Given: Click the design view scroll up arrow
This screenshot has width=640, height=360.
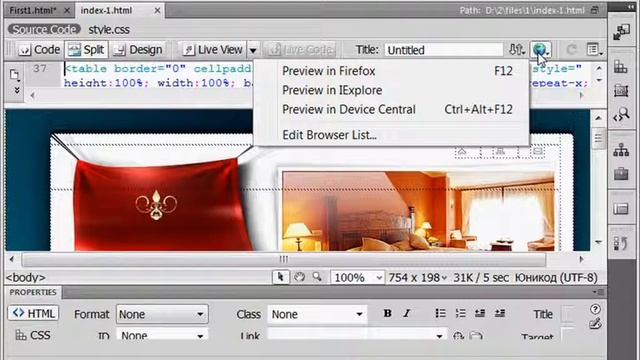Looking at the screenshot, I should pyautogui.click(x=598, y=118).
